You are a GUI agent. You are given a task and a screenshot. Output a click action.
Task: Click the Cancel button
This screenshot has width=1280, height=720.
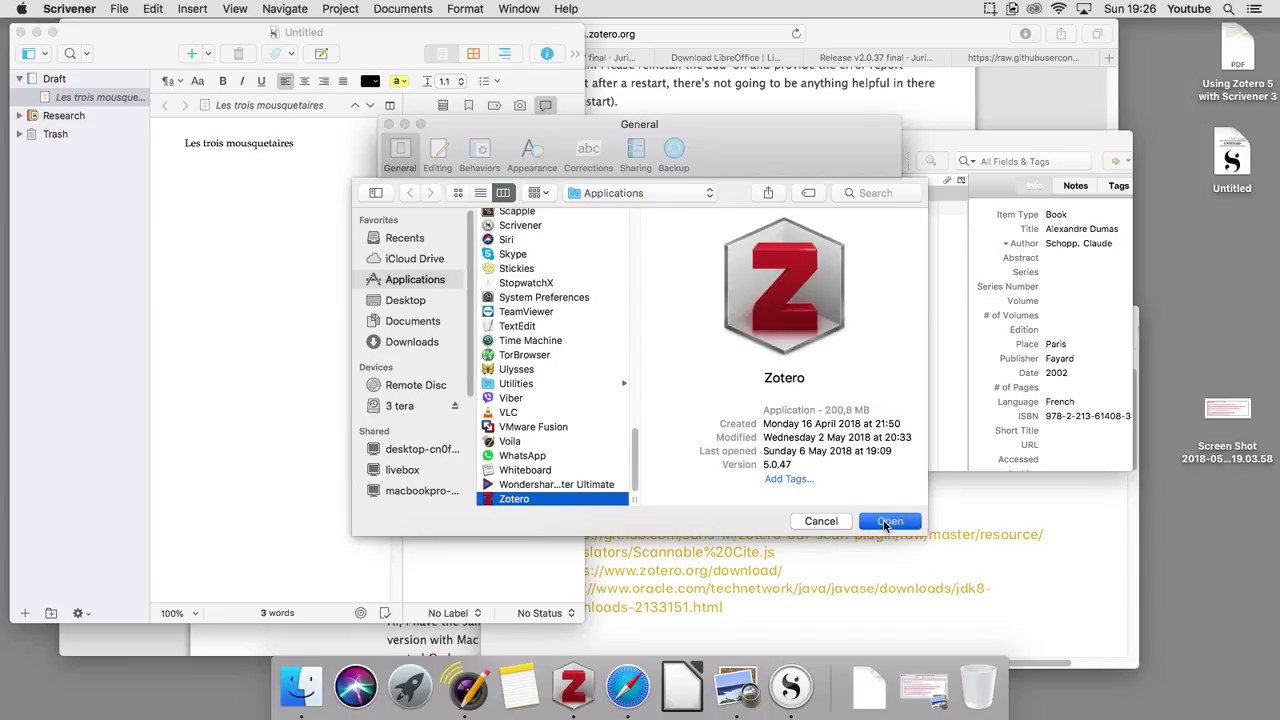point(821,521)
